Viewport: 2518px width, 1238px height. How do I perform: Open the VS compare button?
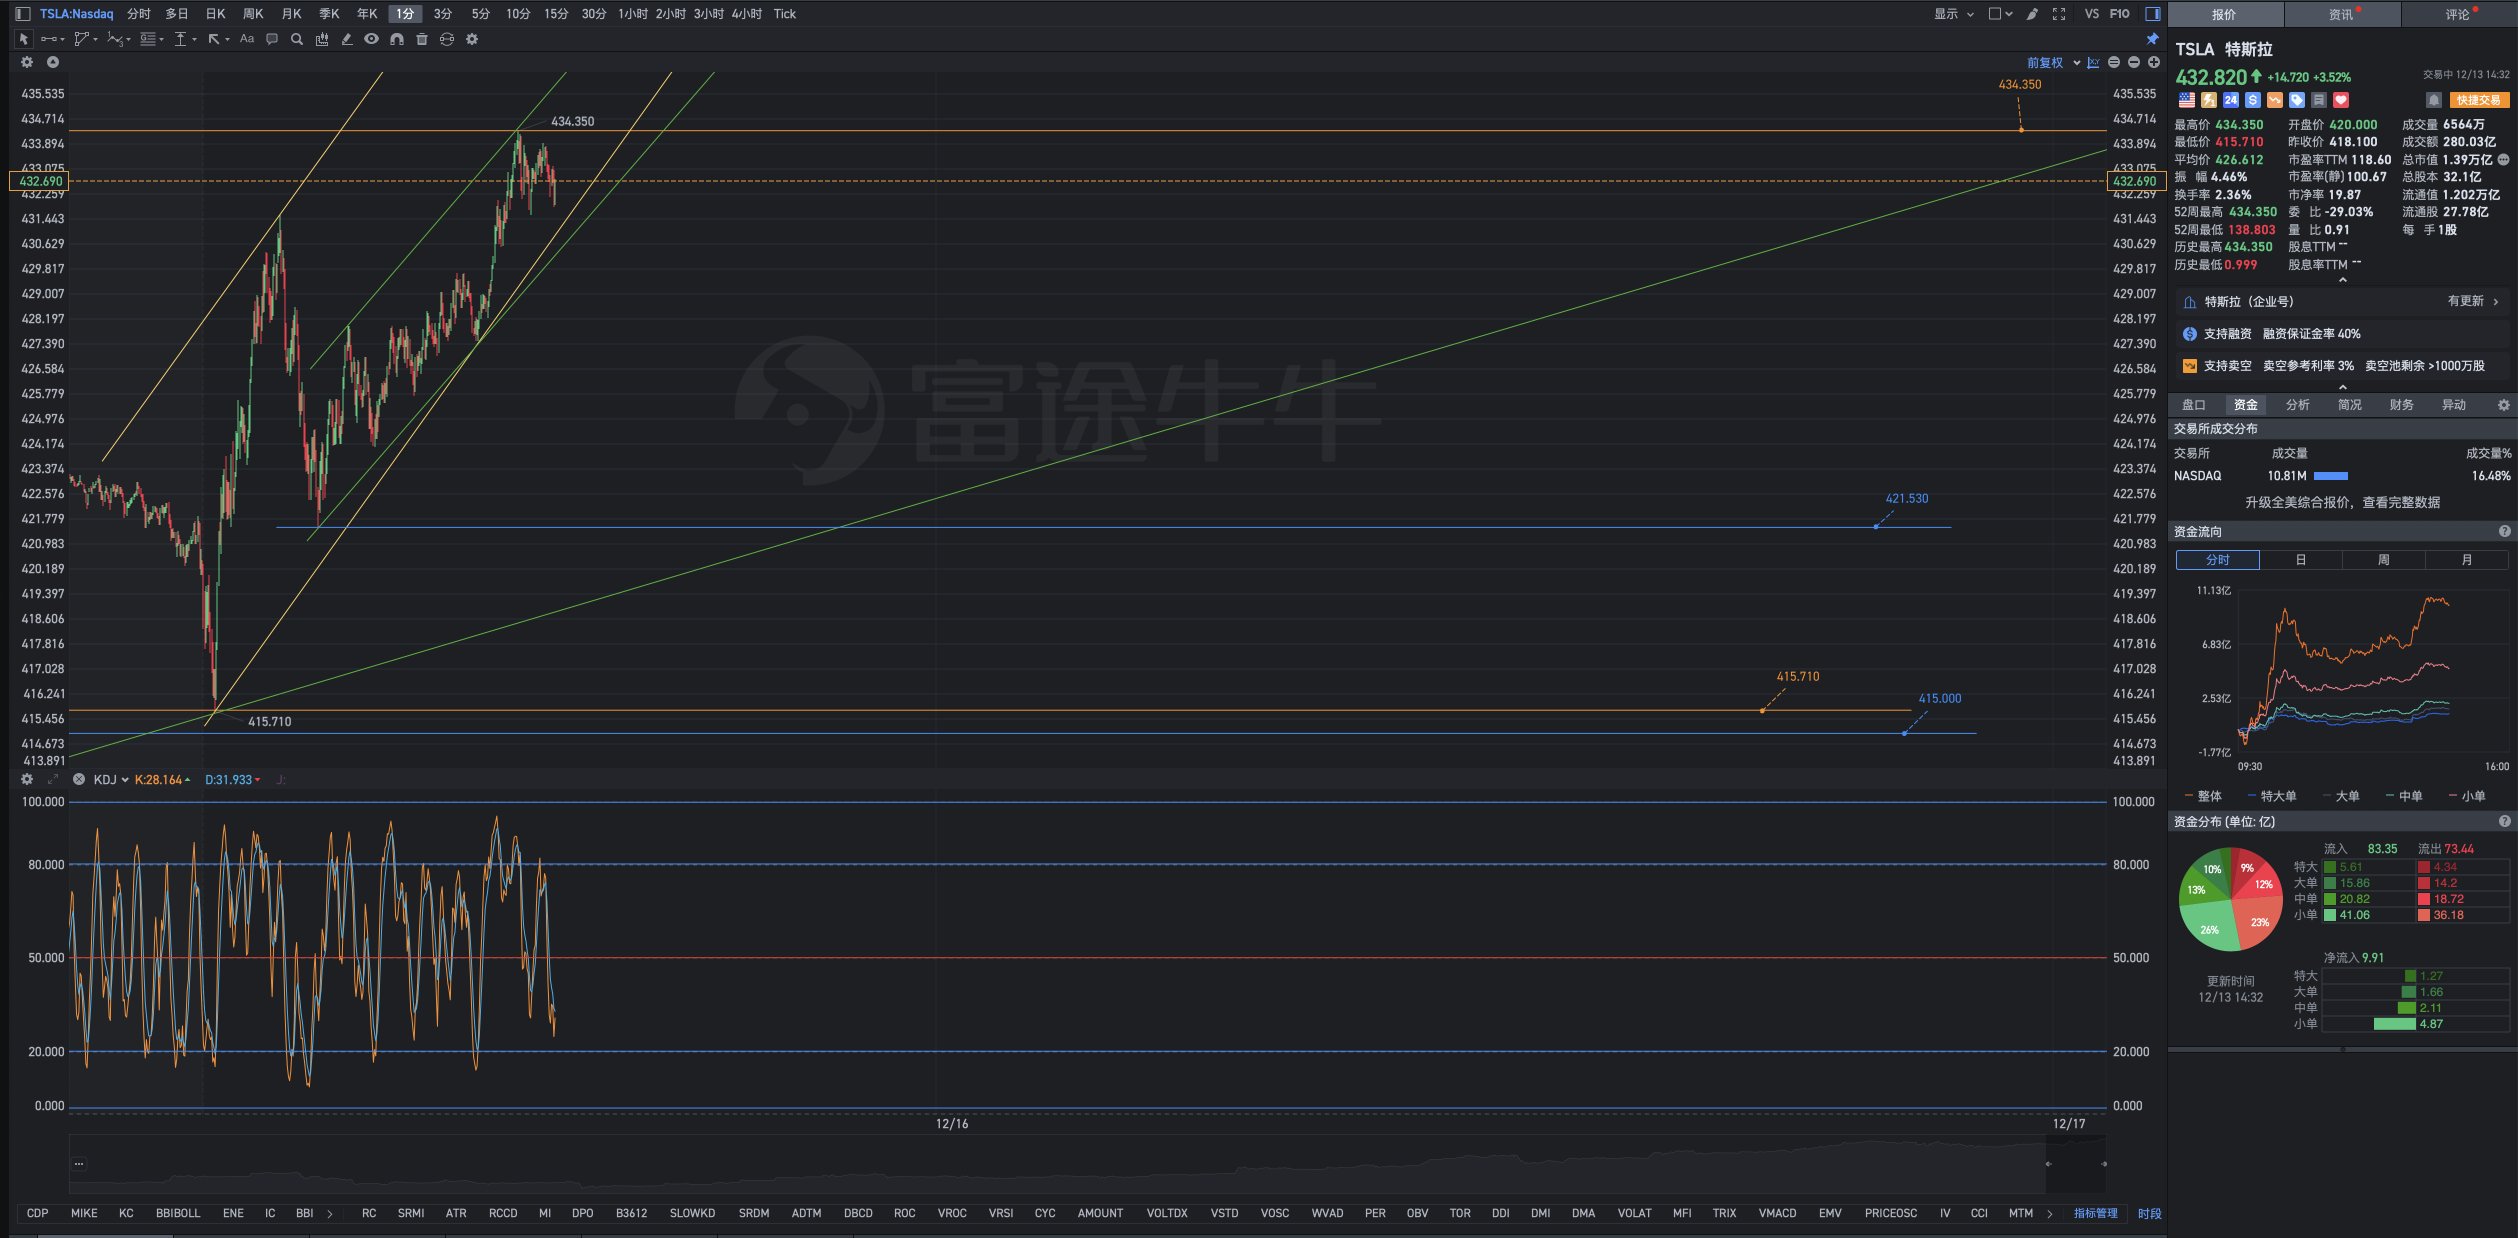pyautogui.click(x=2092, y=14)
